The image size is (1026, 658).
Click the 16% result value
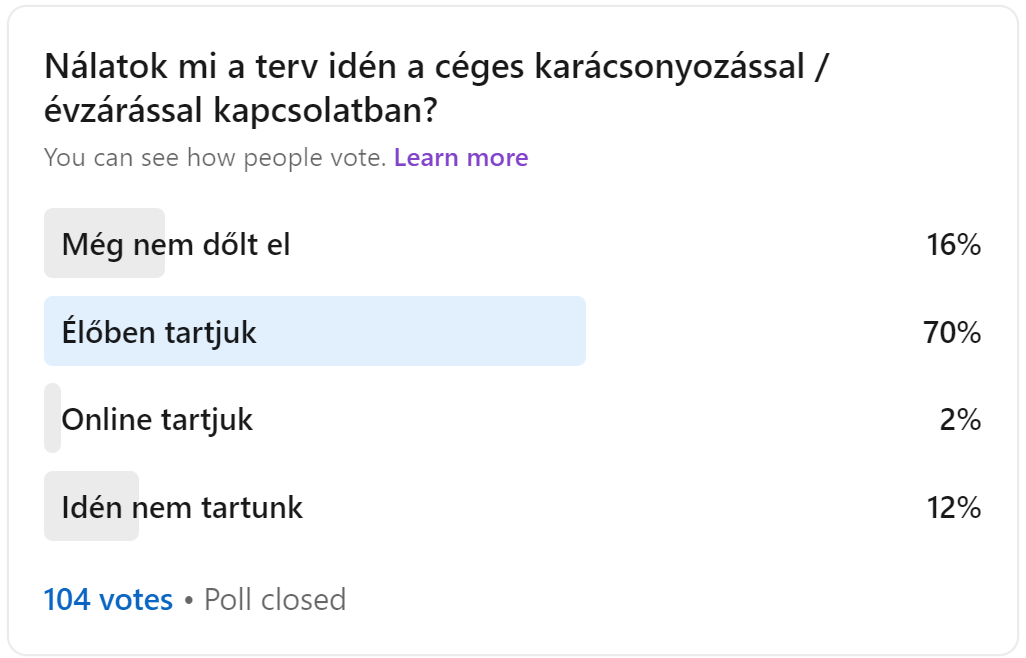(x=953, y=245)
